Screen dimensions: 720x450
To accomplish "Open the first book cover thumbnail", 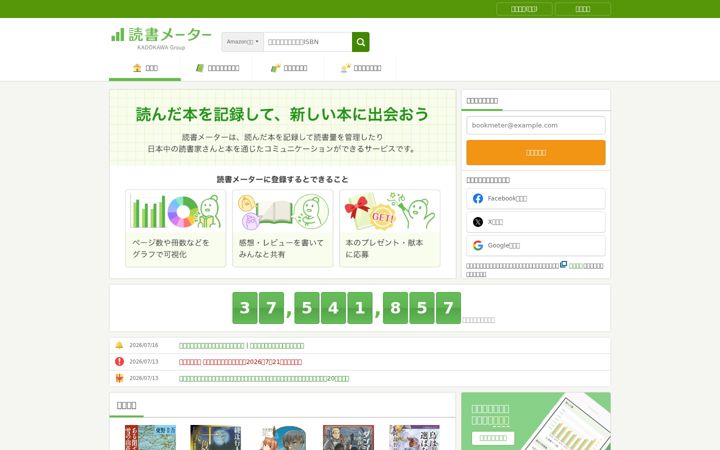I will (x=151, y=438).
